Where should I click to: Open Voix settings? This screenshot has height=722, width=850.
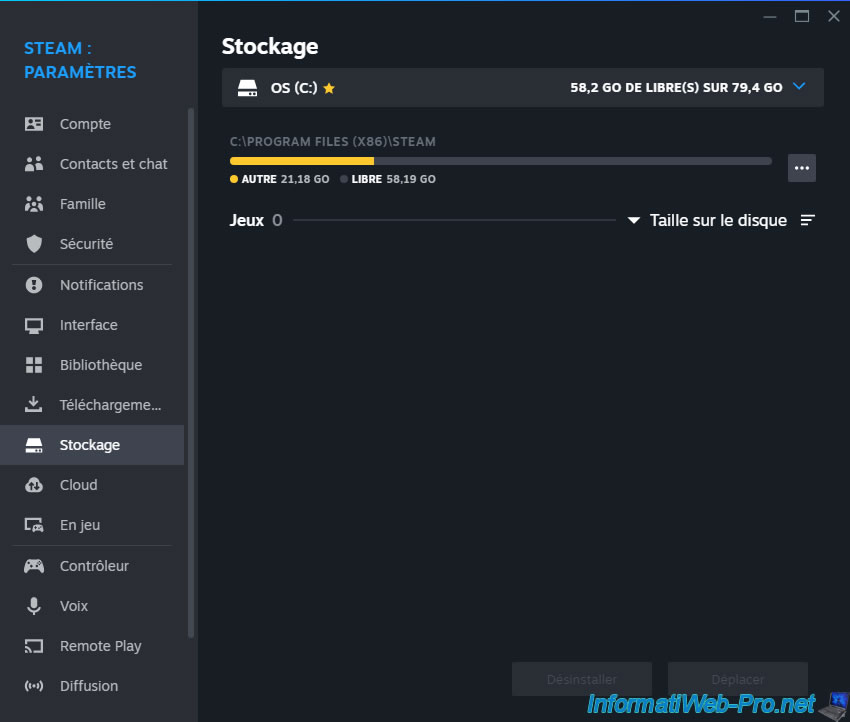(92, 606)
